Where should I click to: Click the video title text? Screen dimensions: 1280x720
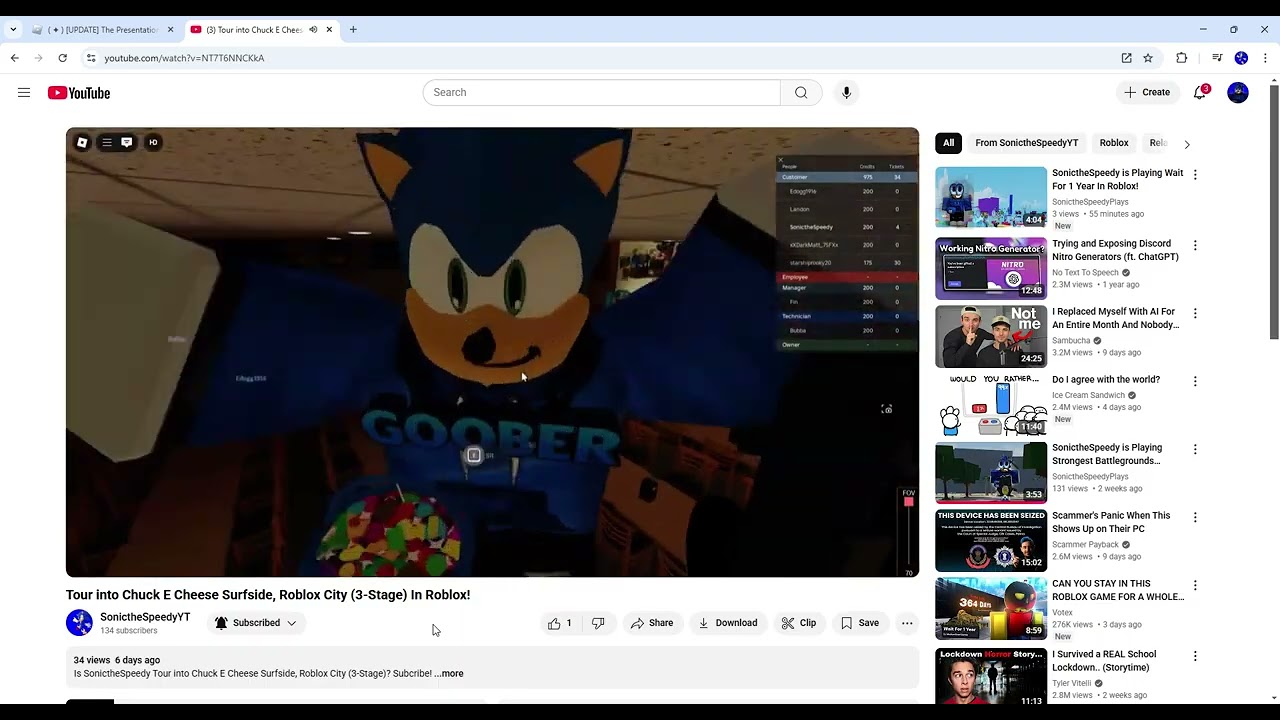(268, 595)
